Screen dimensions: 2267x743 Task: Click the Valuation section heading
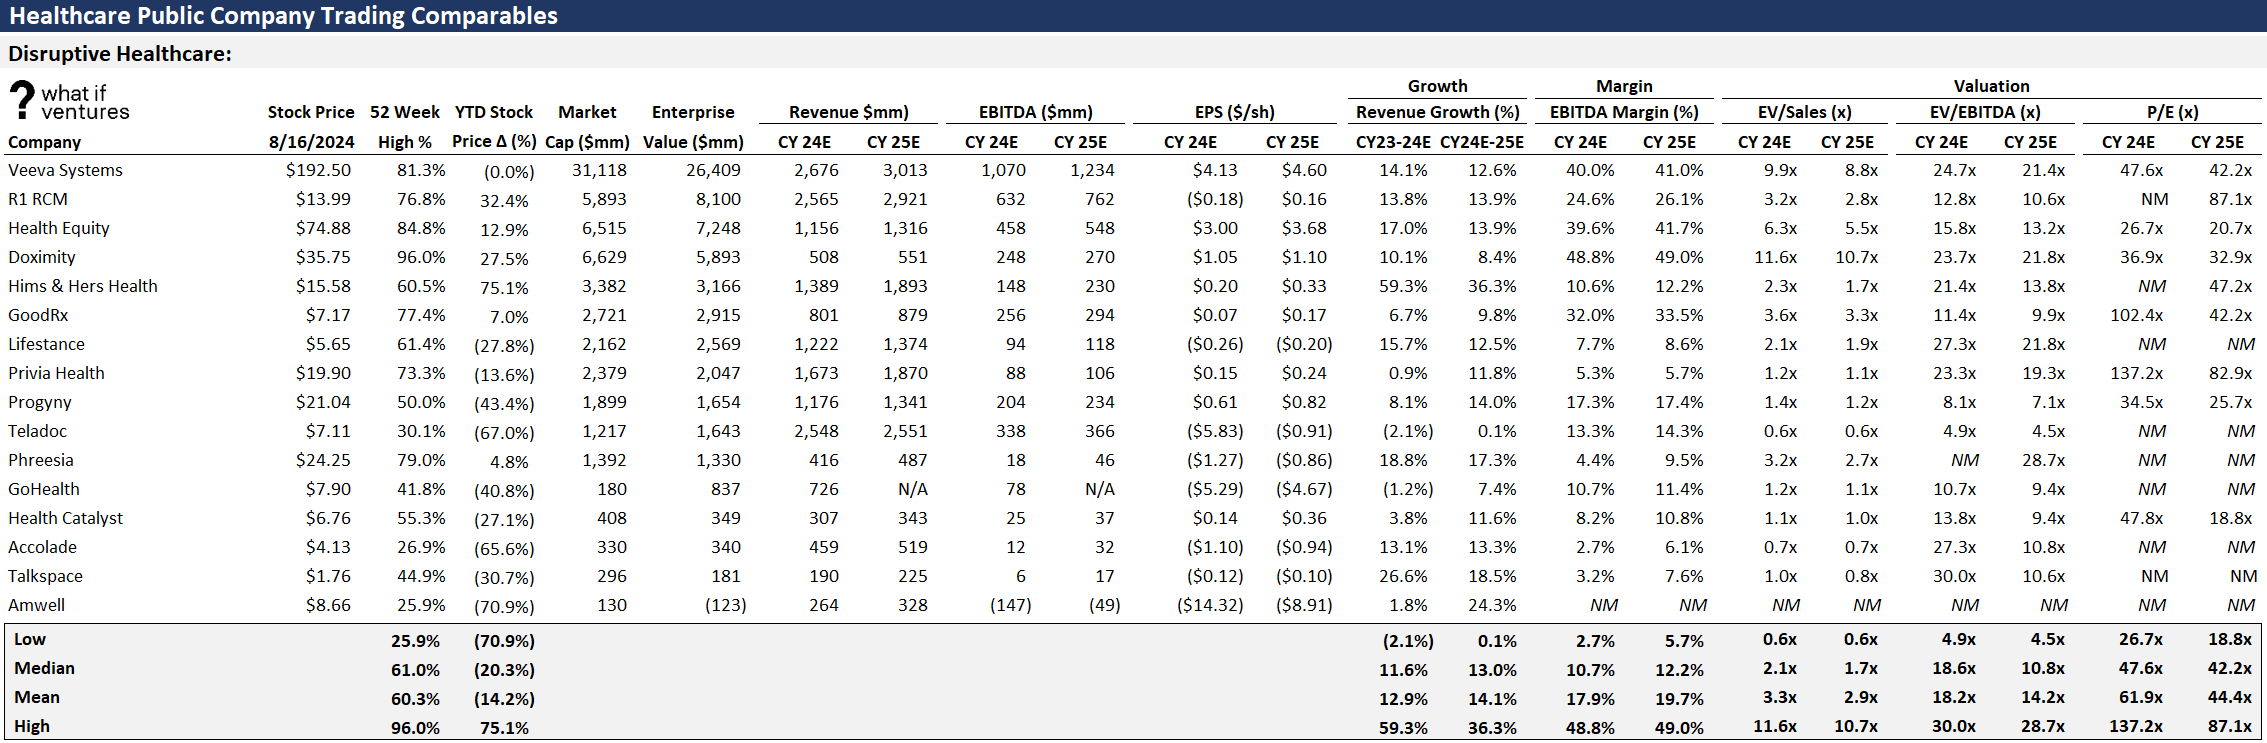click(1992, 86)
